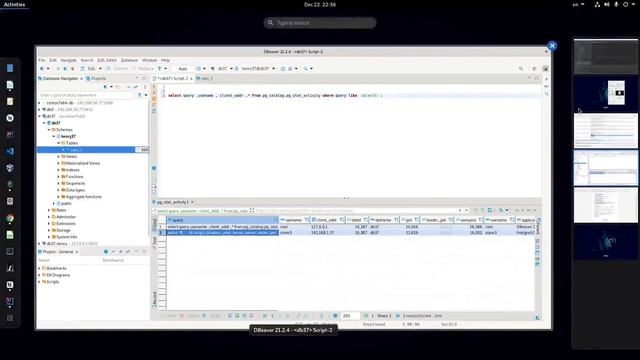Click the datname column header
This screenshot has width=640, height=360.
click(x=384, y=220)
